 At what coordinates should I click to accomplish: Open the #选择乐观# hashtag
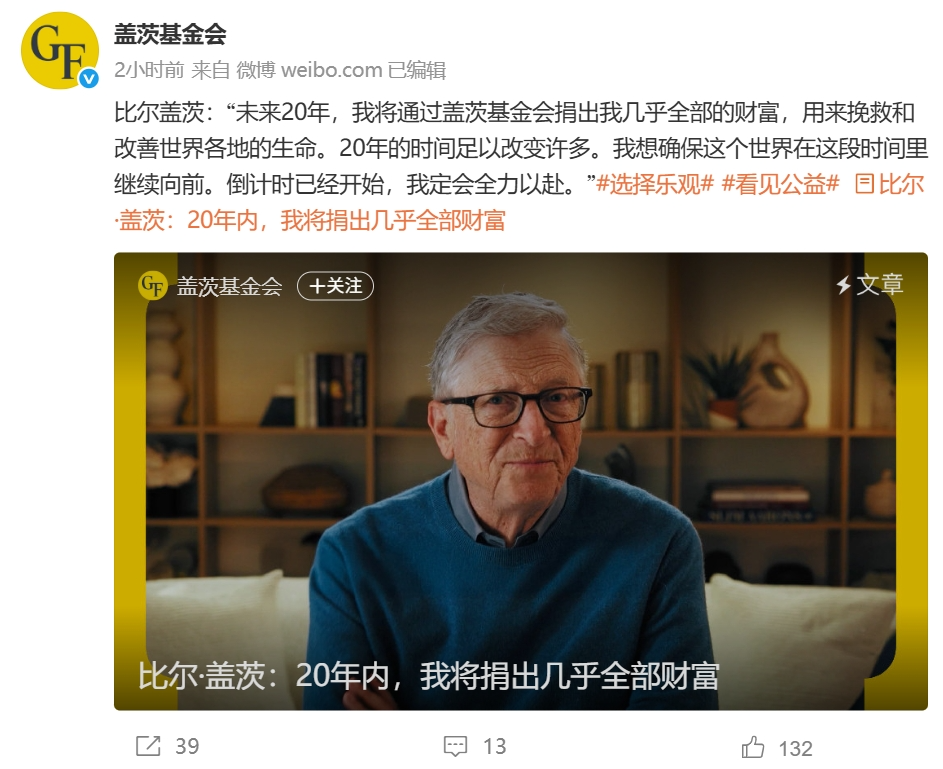click(x=654, y=184)
